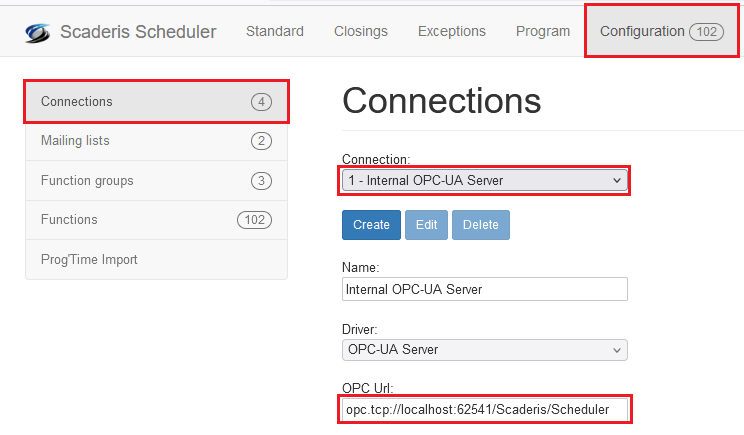Viewport: 744px width, 435px height.
Task: Select Connections in the sidebar
Action: 156,102
